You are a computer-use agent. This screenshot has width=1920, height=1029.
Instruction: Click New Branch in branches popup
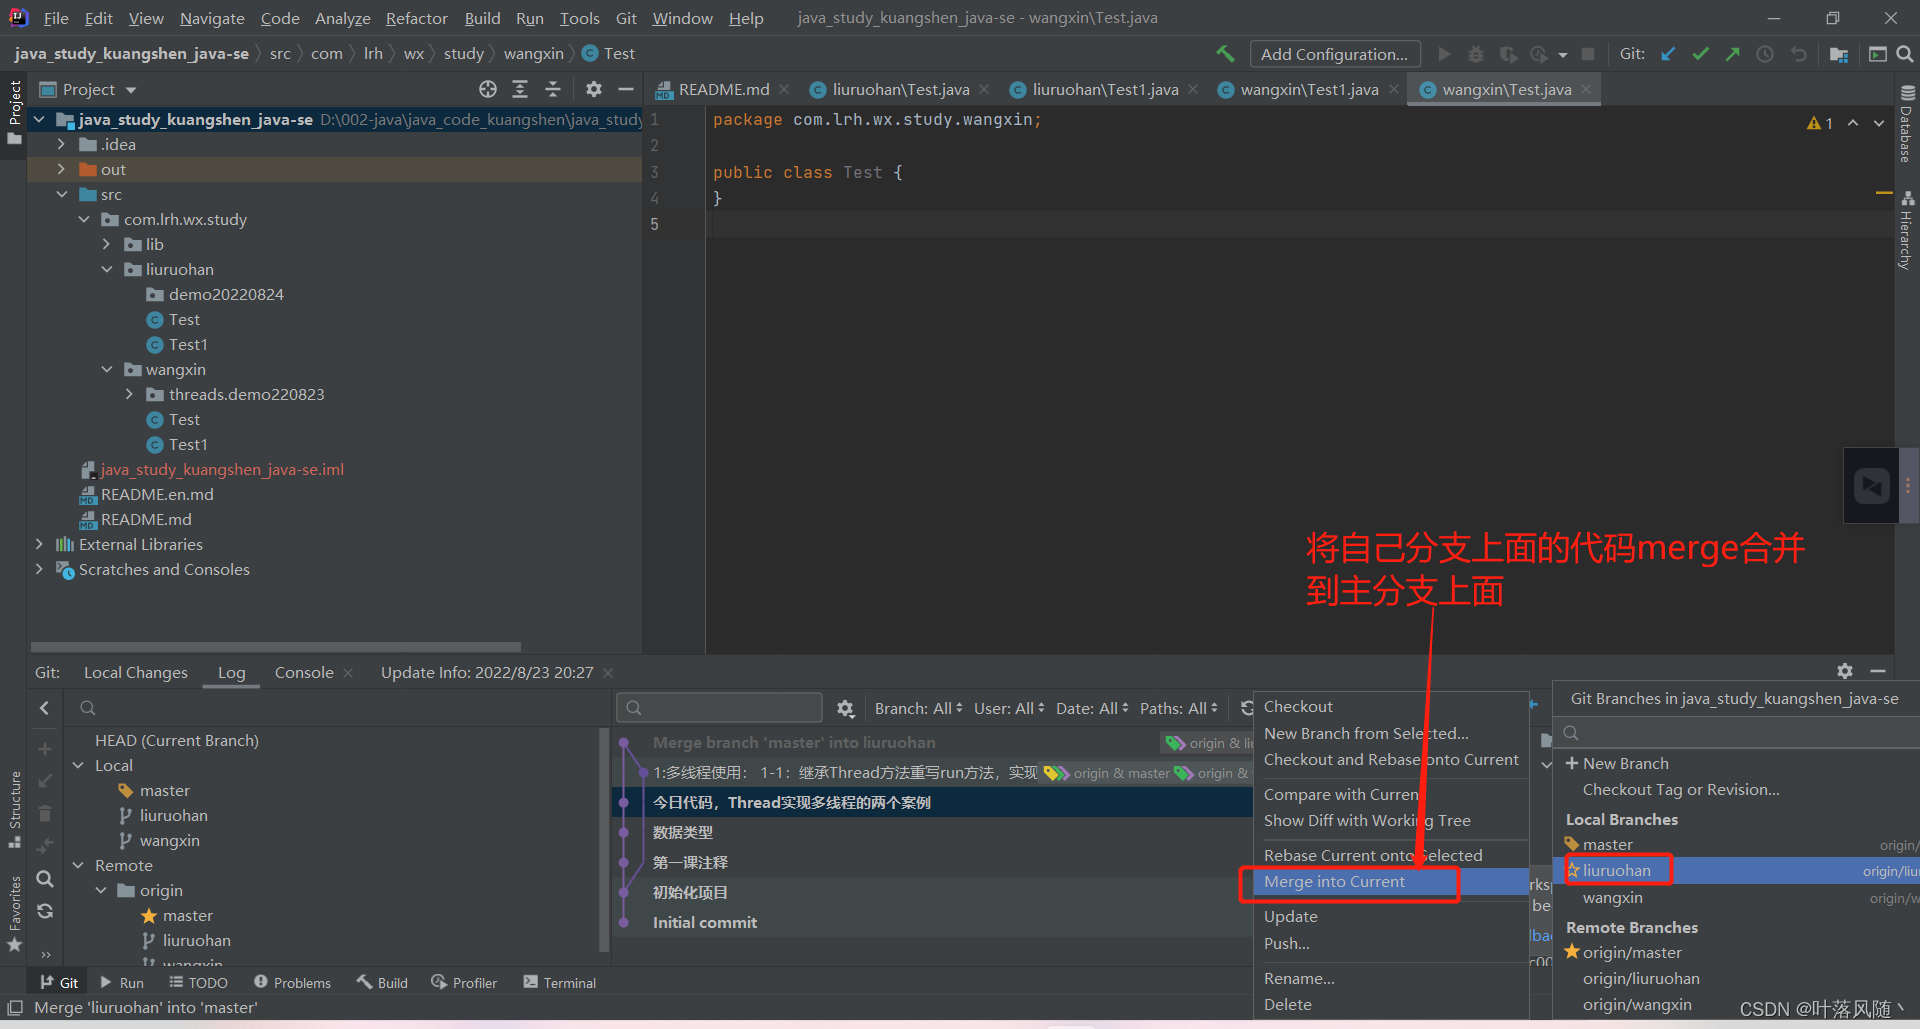(x=1625, y=764)
